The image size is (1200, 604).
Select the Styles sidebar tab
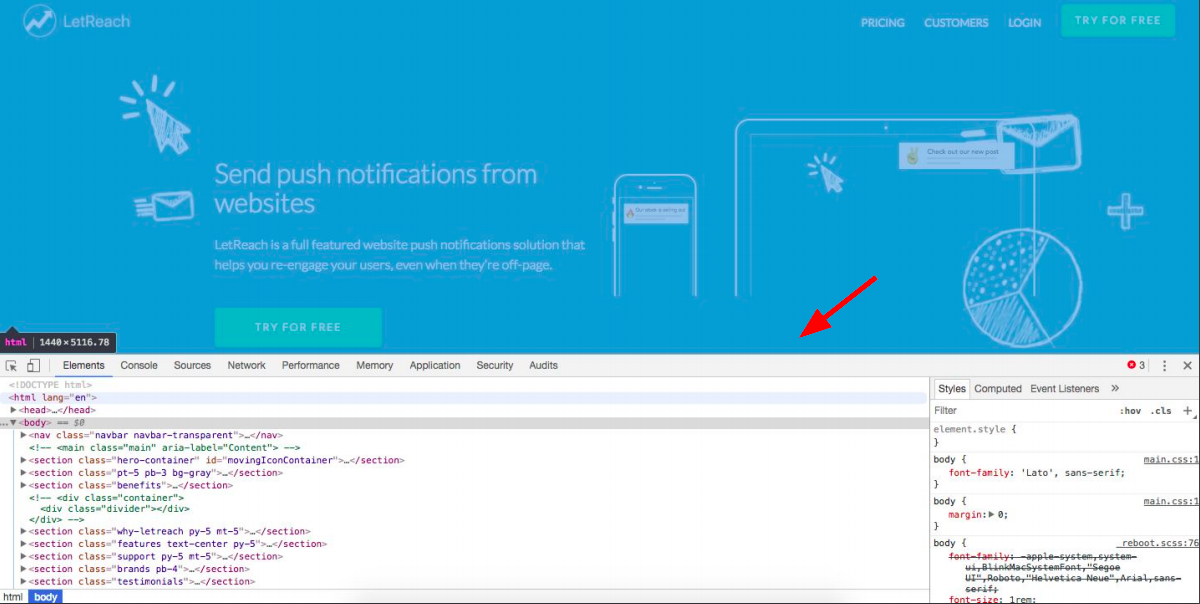click(x=952, y=389)
